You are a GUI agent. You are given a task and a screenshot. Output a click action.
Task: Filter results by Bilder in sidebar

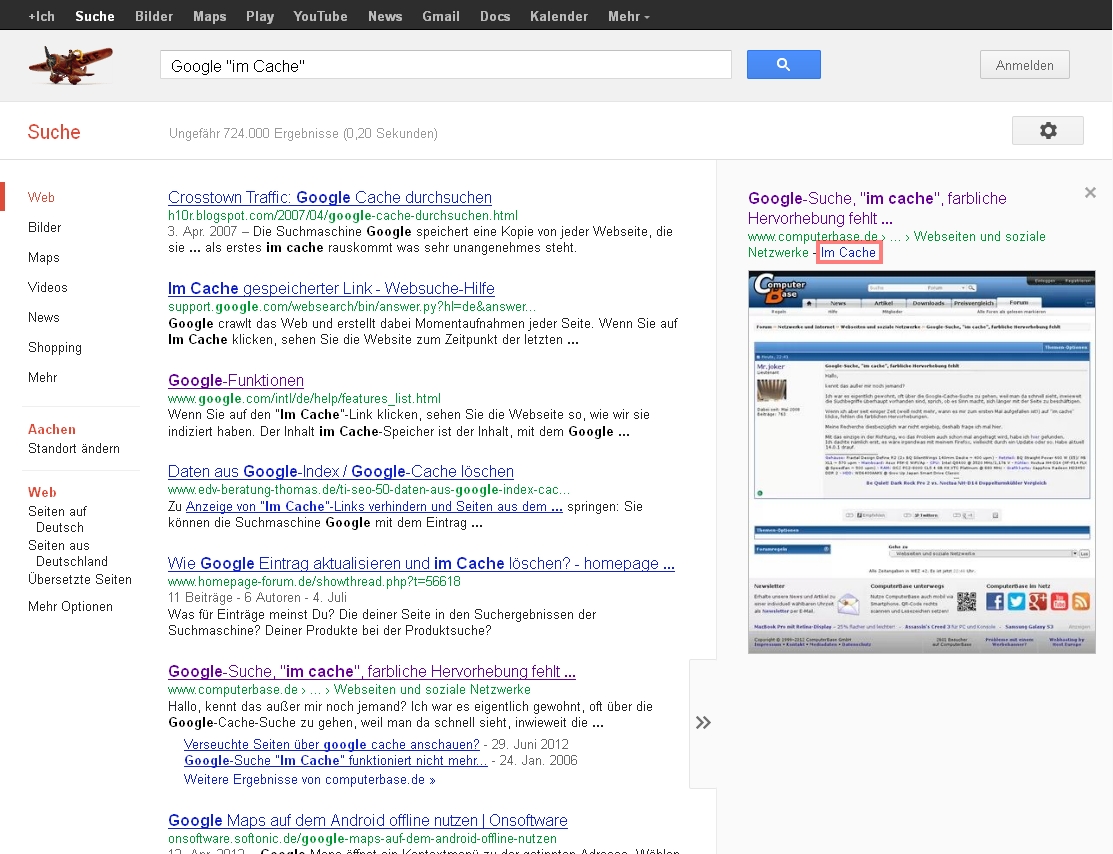point(45,227)
